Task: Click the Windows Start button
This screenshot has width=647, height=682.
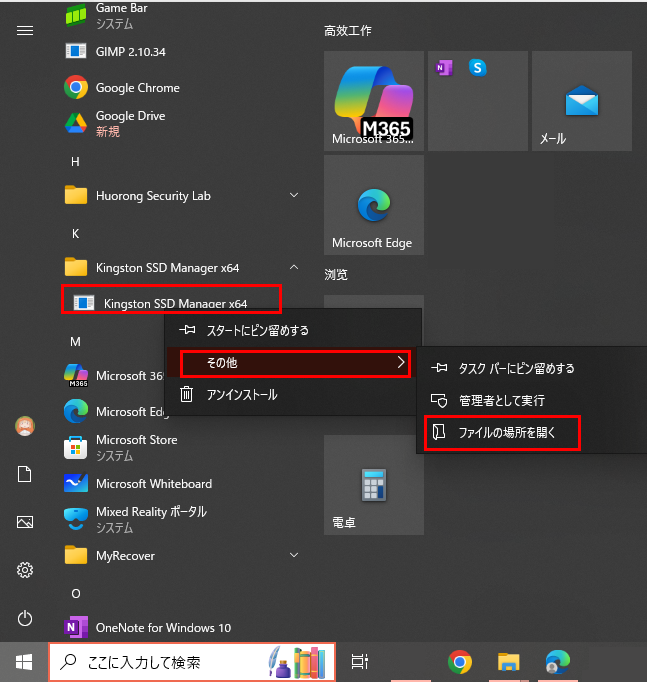Action: coord(24,662)
